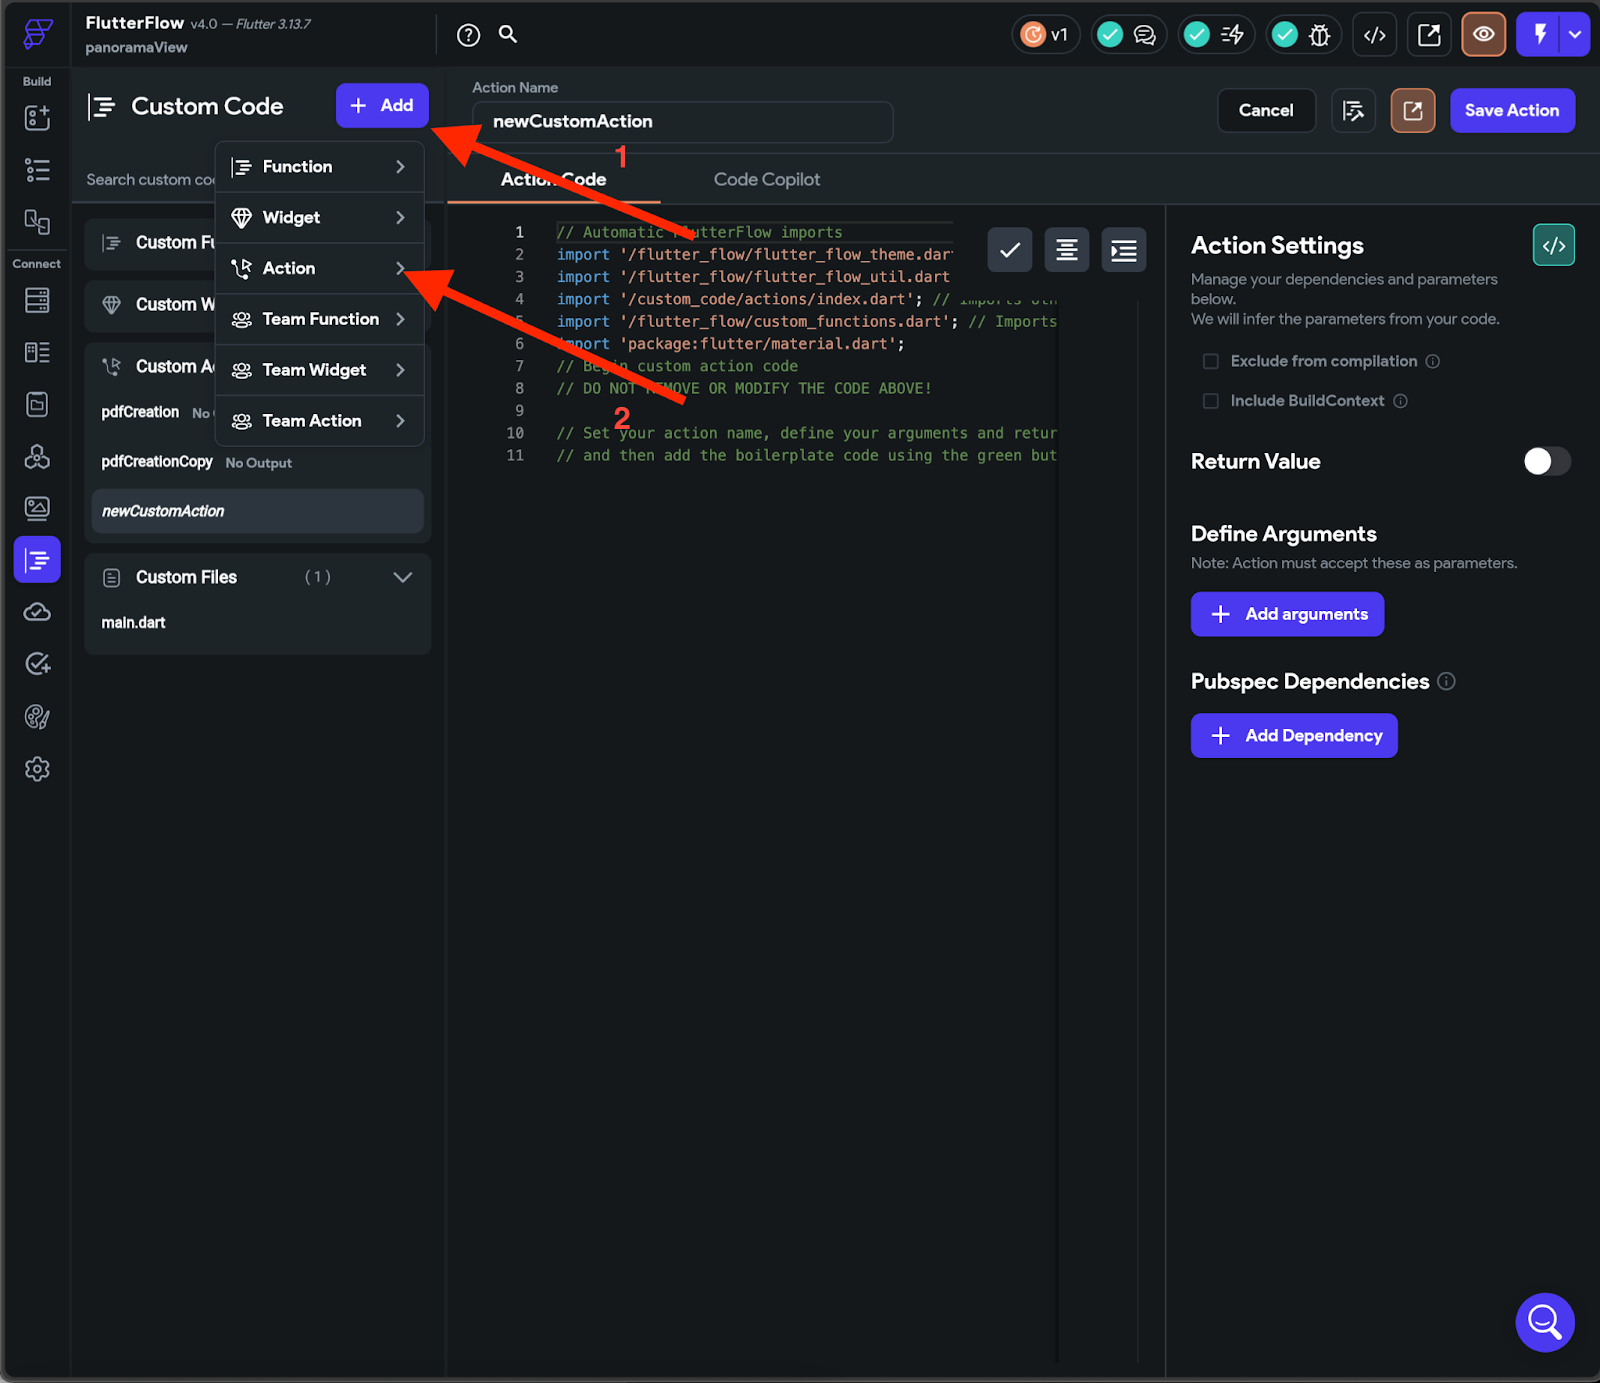Open the App Values icon

[x=37, y=404]
